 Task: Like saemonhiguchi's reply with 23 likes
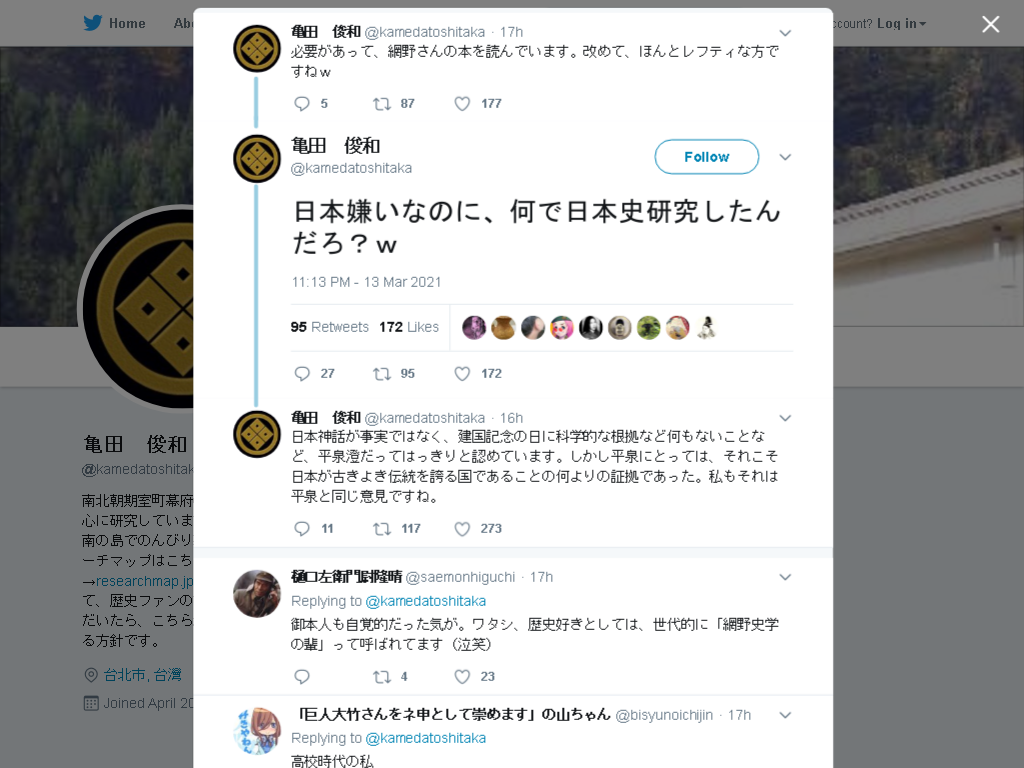462,677
